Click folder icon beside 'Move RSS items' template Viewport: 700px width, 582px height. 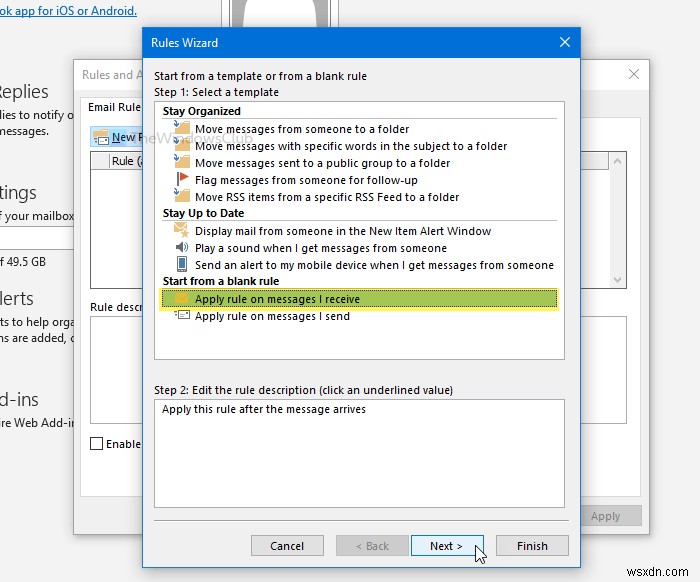coord(182,195)
